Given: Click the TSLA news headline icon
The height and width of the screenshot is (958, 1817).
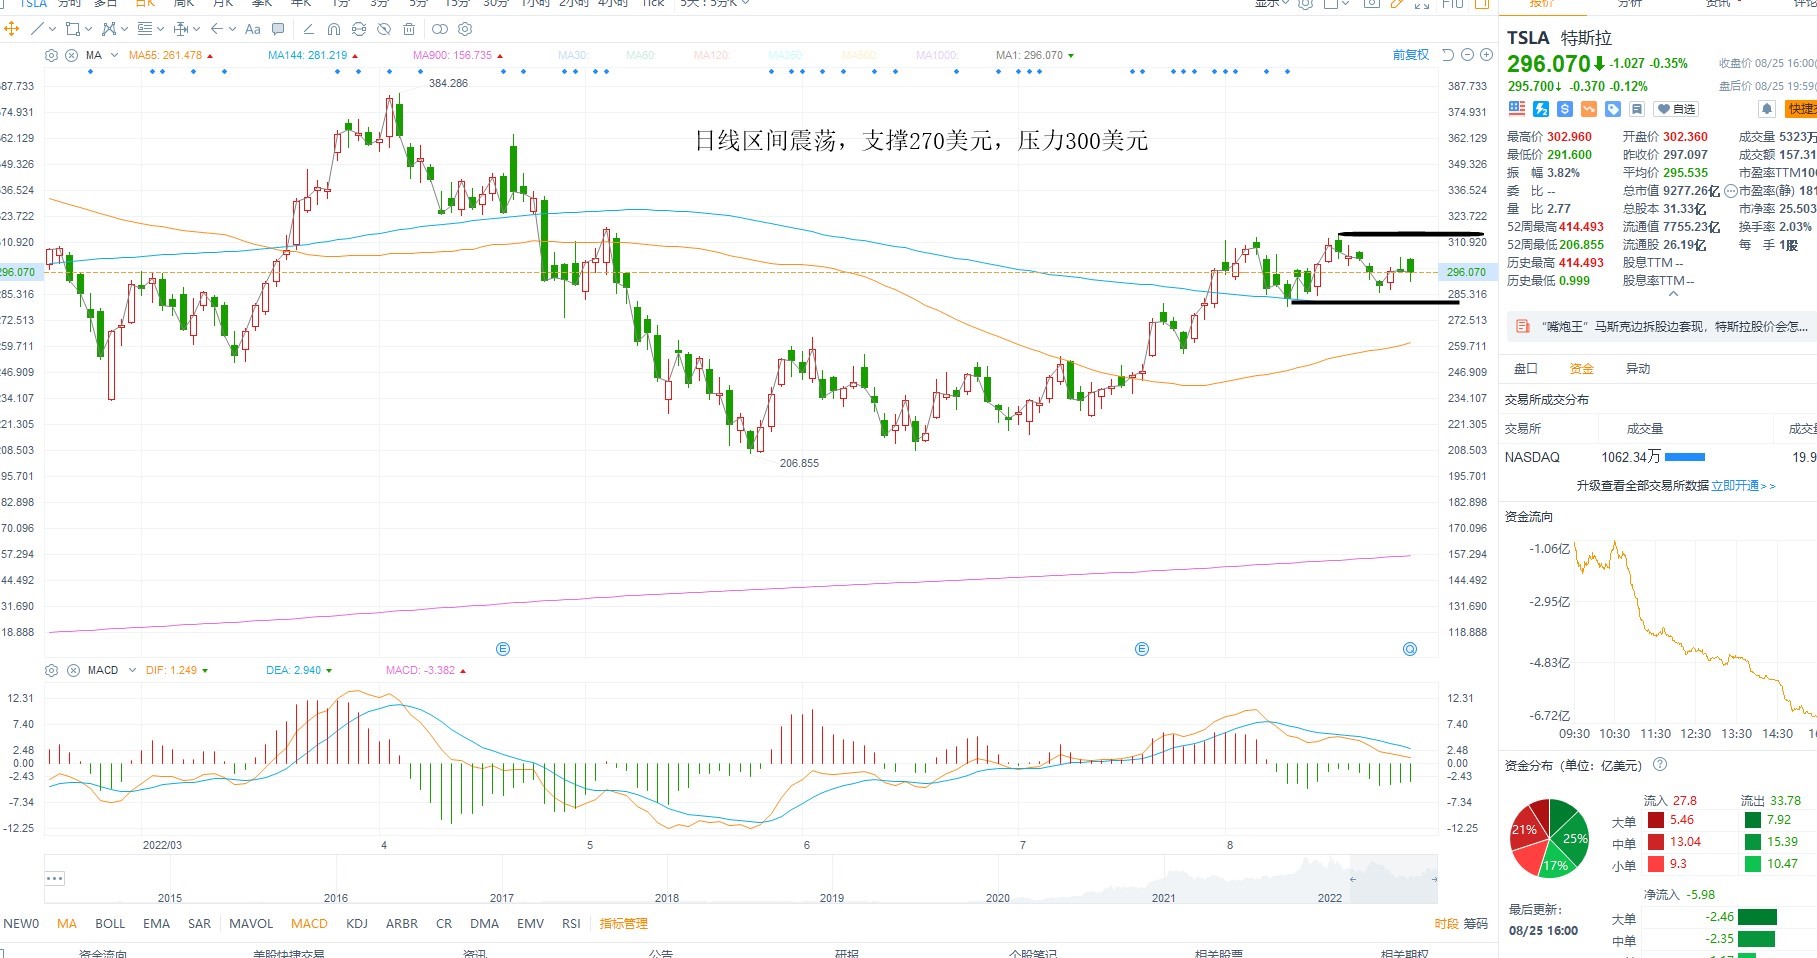Looking at the screenshot, I should [x=1523, y=326].
